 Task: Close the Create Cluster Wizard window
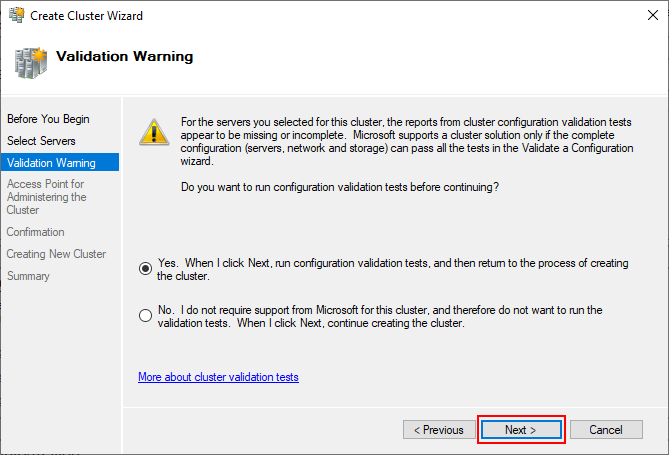(652, 15)
